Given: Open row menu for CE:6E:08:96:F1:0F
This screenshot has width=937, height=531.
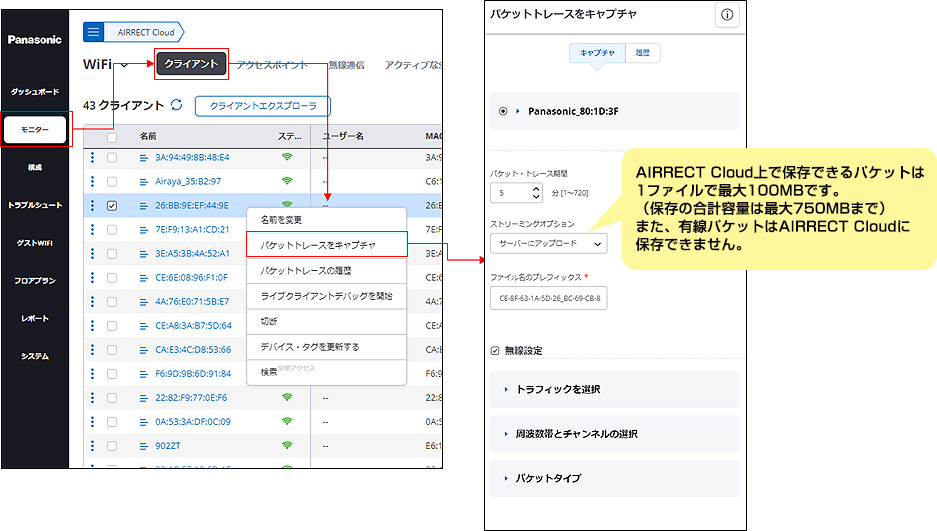Looking at the screenshot, I should pos(92,277).
